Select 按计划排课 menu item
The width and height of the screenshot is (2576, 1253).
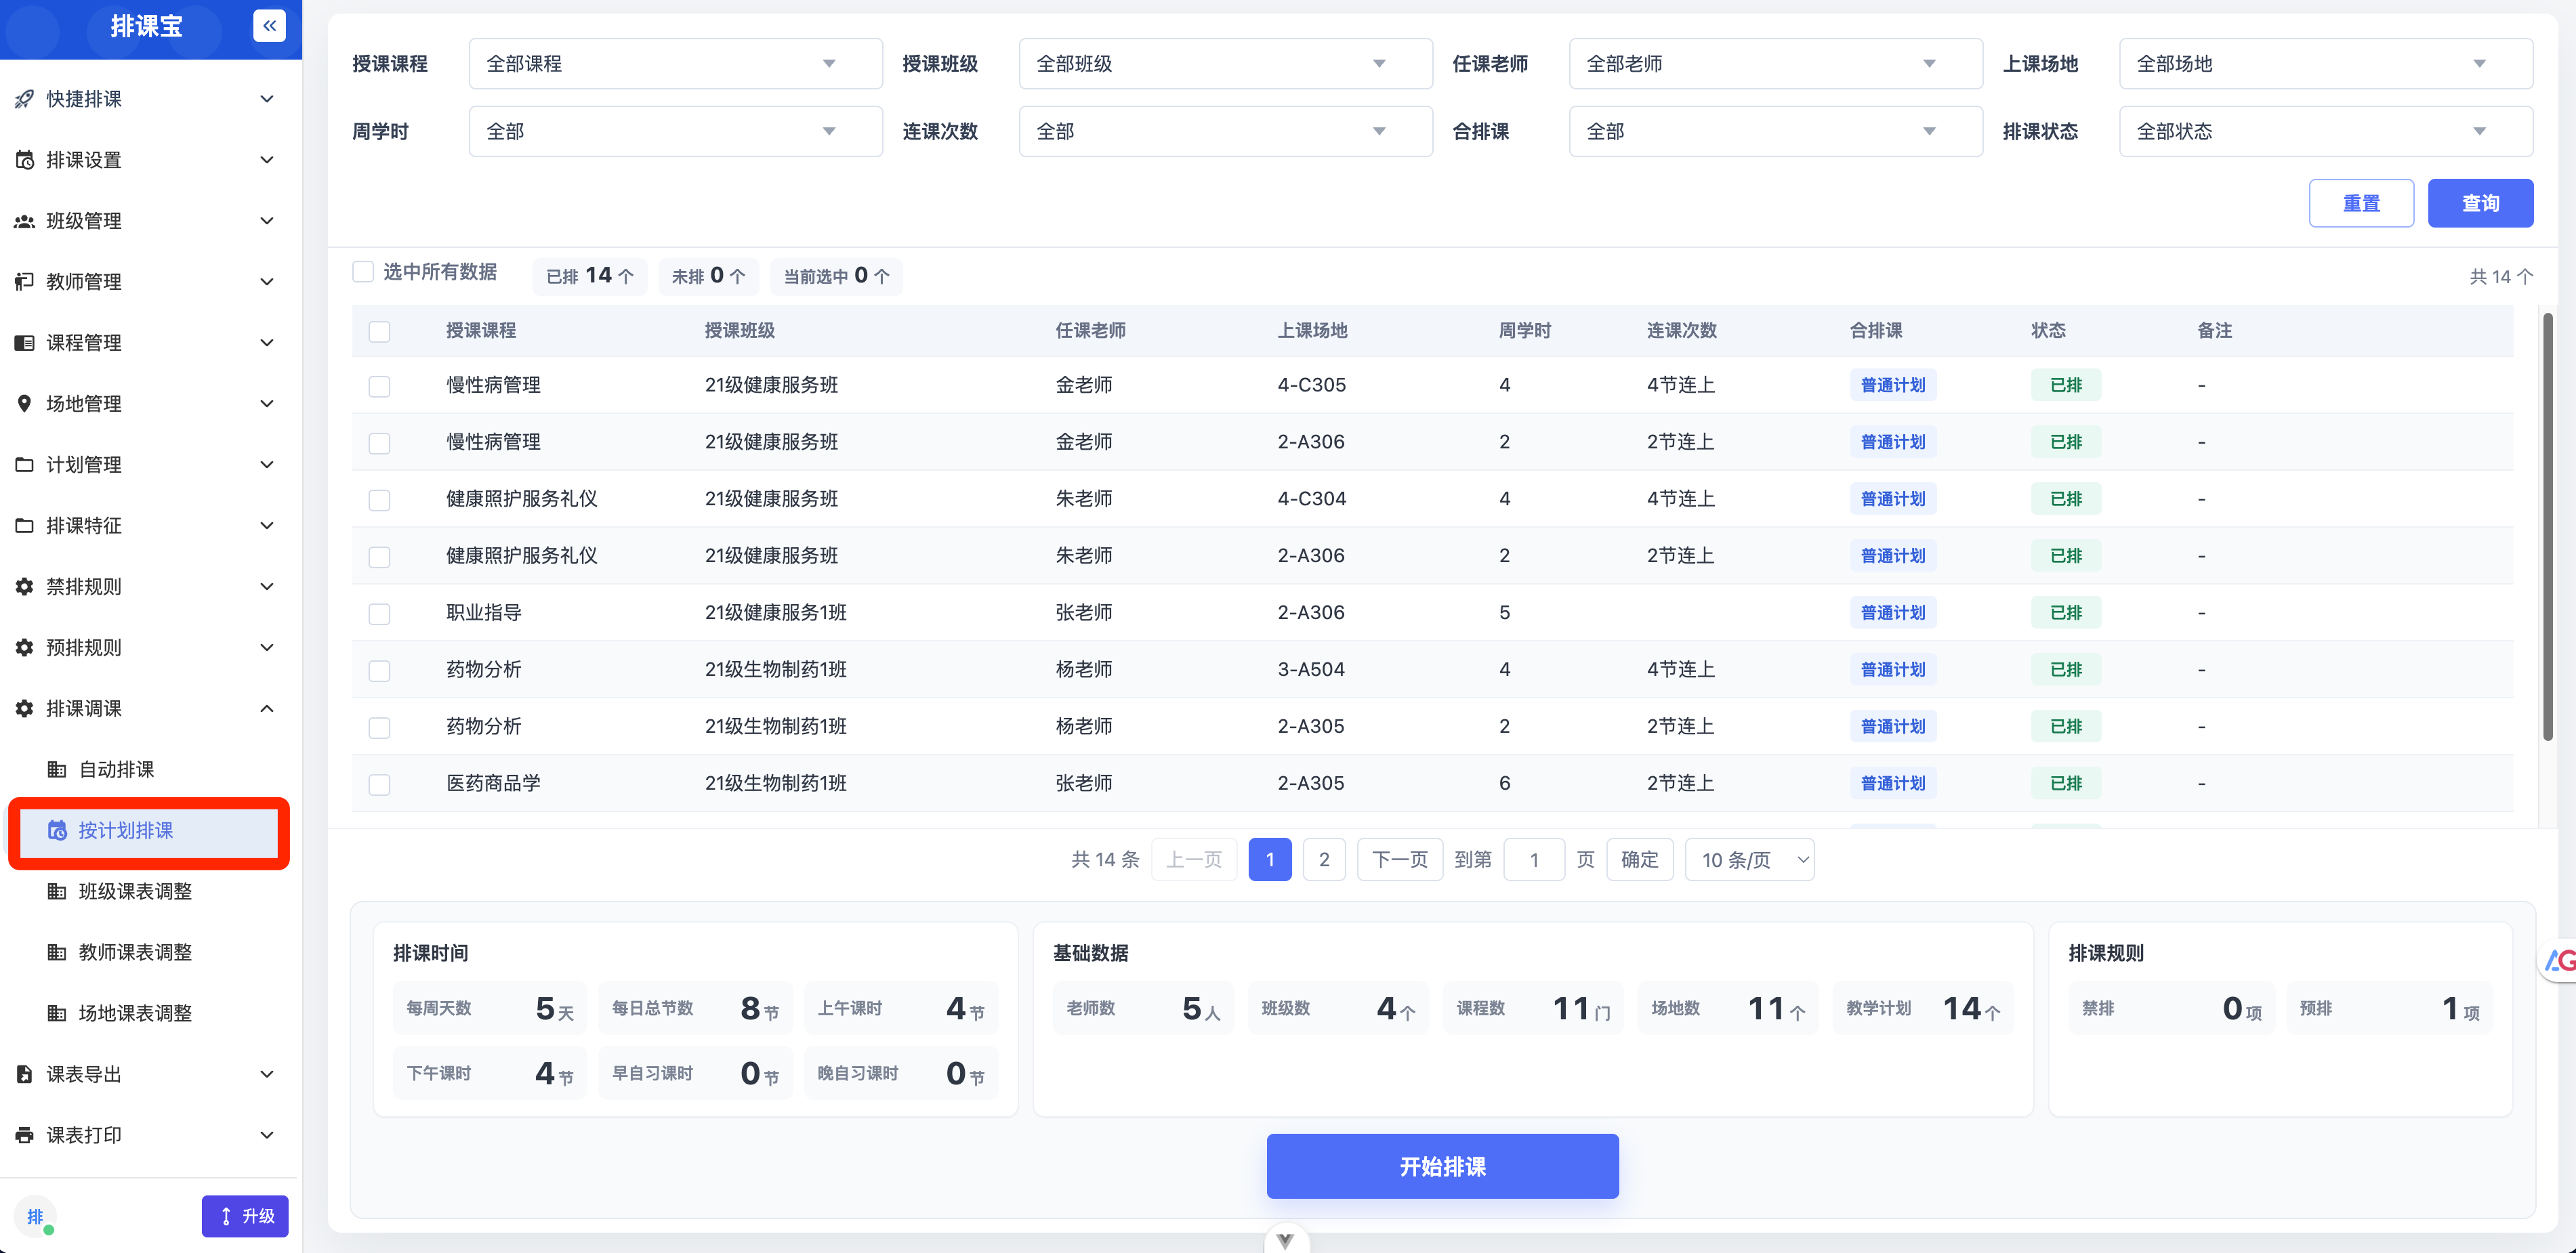[148, 831]
